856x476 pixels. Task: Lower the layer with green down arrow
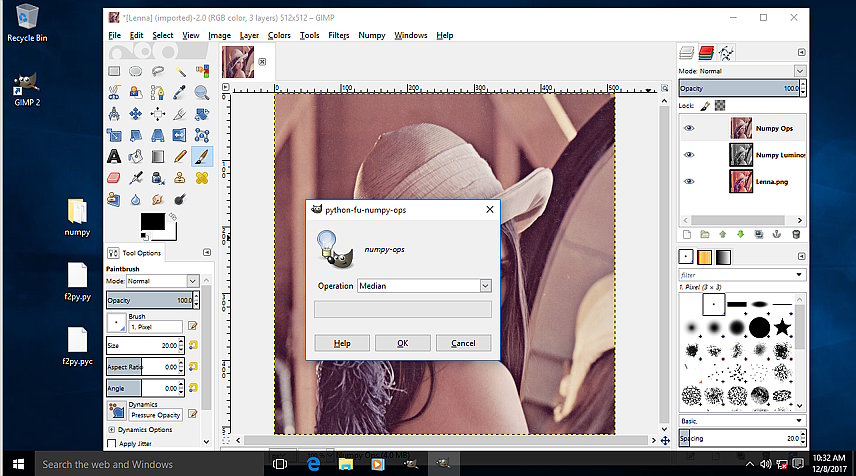(741, 235)
